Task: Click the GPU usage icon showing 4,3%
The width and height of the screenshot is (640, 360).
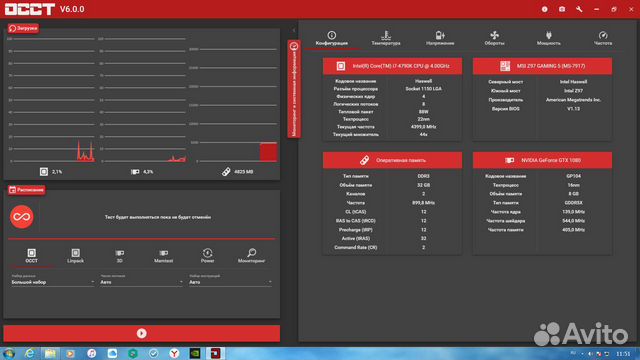Action: [x=135, y=172]
